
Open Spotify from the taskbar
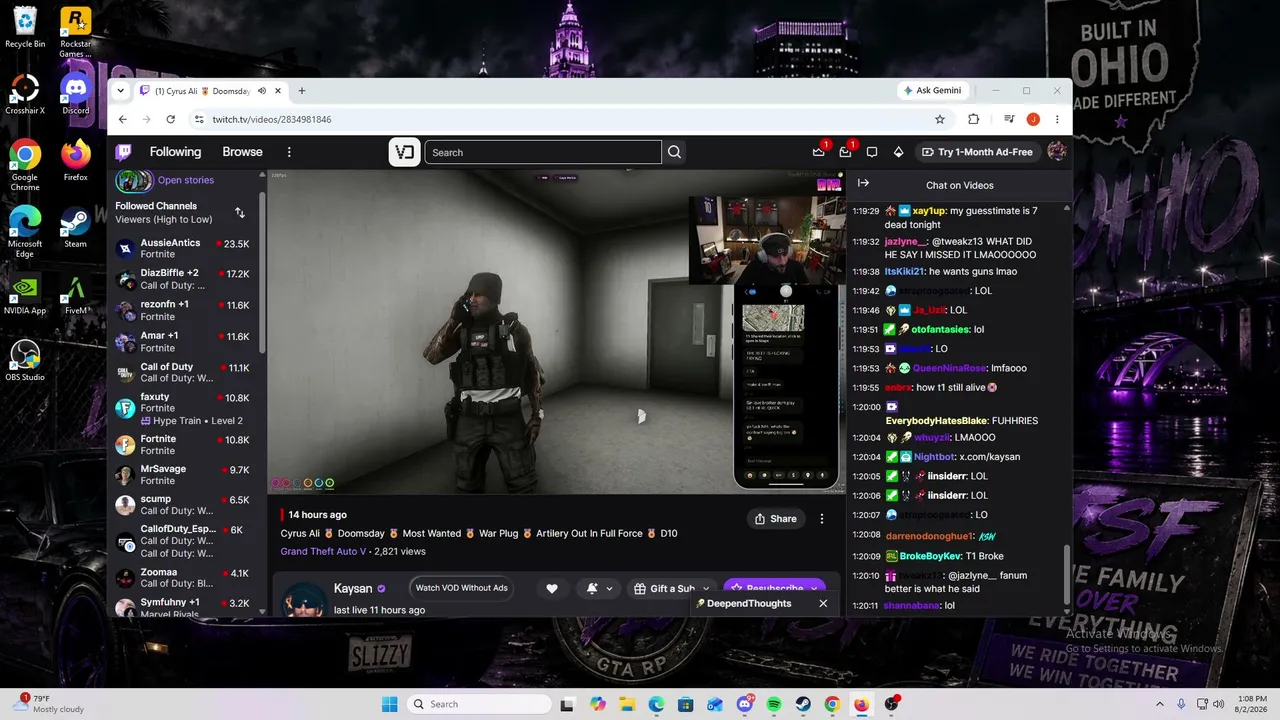774,704
